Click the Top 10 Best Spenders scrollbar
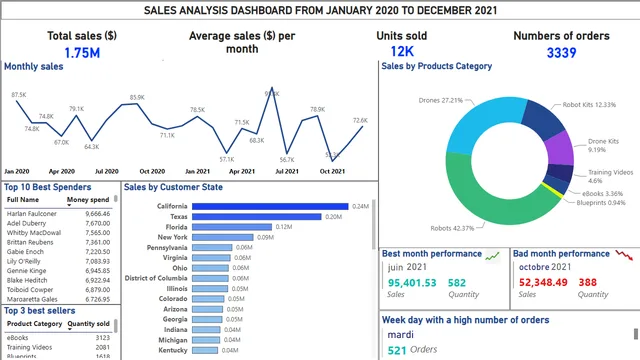Viewport: 640px width, 360px height. pos(116,199)
